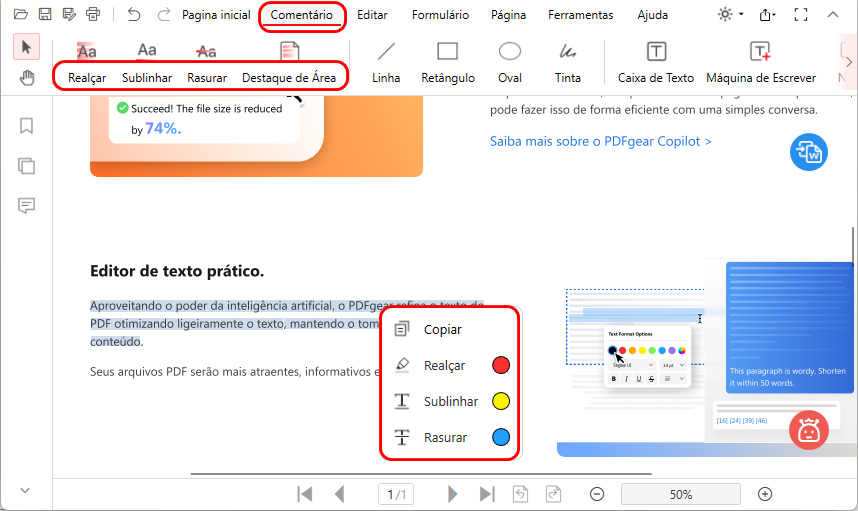
Task: Select the Tinta ink tool
Action: (567, 63)
